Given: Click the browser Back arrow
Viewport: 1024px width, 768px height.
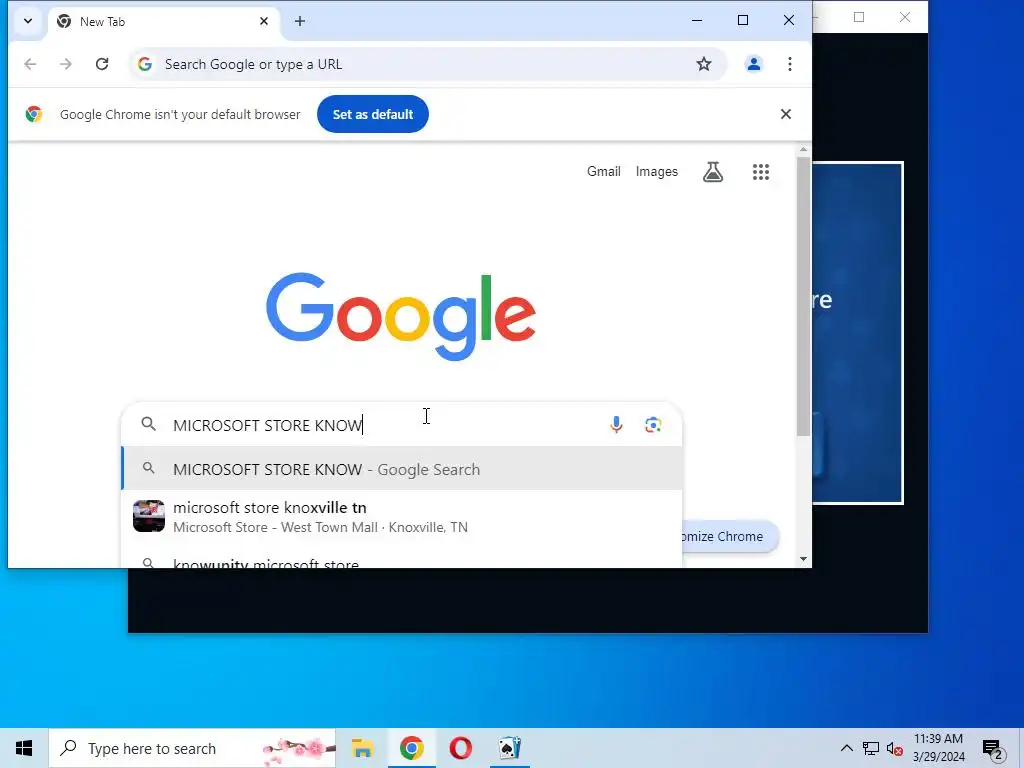Looking at the screenshot, I should click(30, 64).
